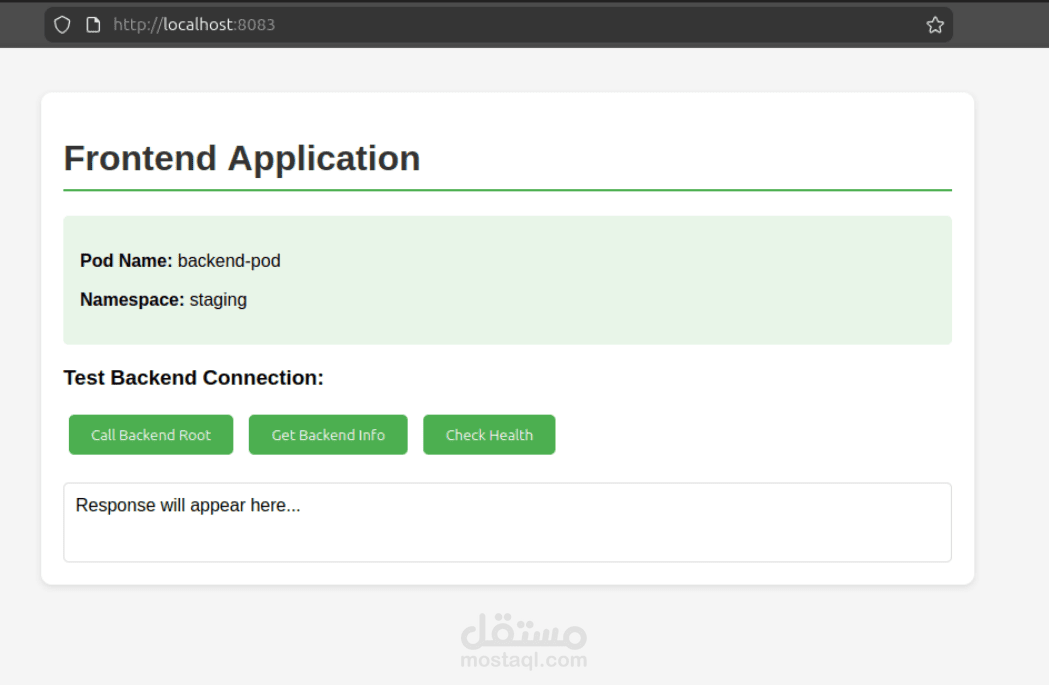Select the staging namespace value
This screenshot has width=1049, height=685.
tap(218, 300)
